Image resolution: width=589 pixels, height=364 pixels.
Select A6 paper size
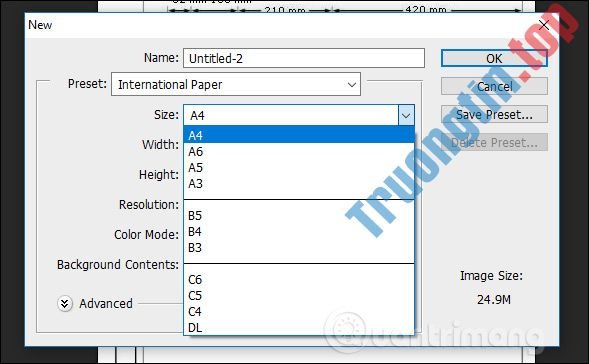[x=299, y=151]
